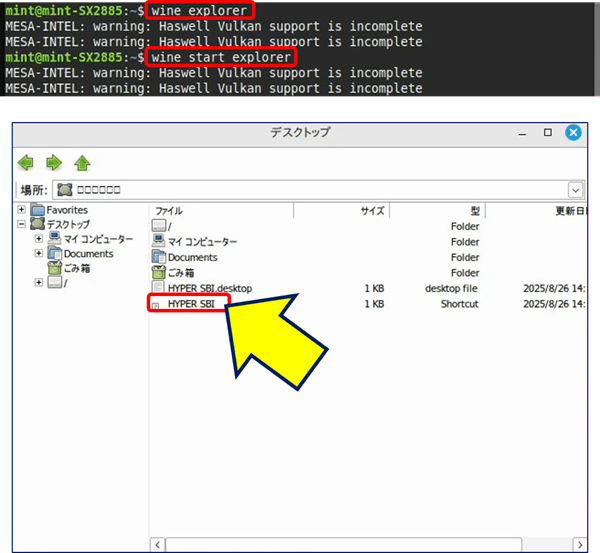Click the 'wine explorer' command in terminal
This screenshot has height=553, width=600.
[x=199, y=10]
